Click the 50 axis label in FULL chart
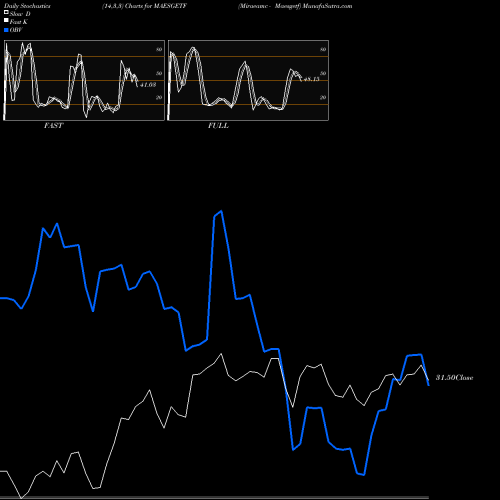Viewport: 500px width, 500px height. (x=323, y=73)
